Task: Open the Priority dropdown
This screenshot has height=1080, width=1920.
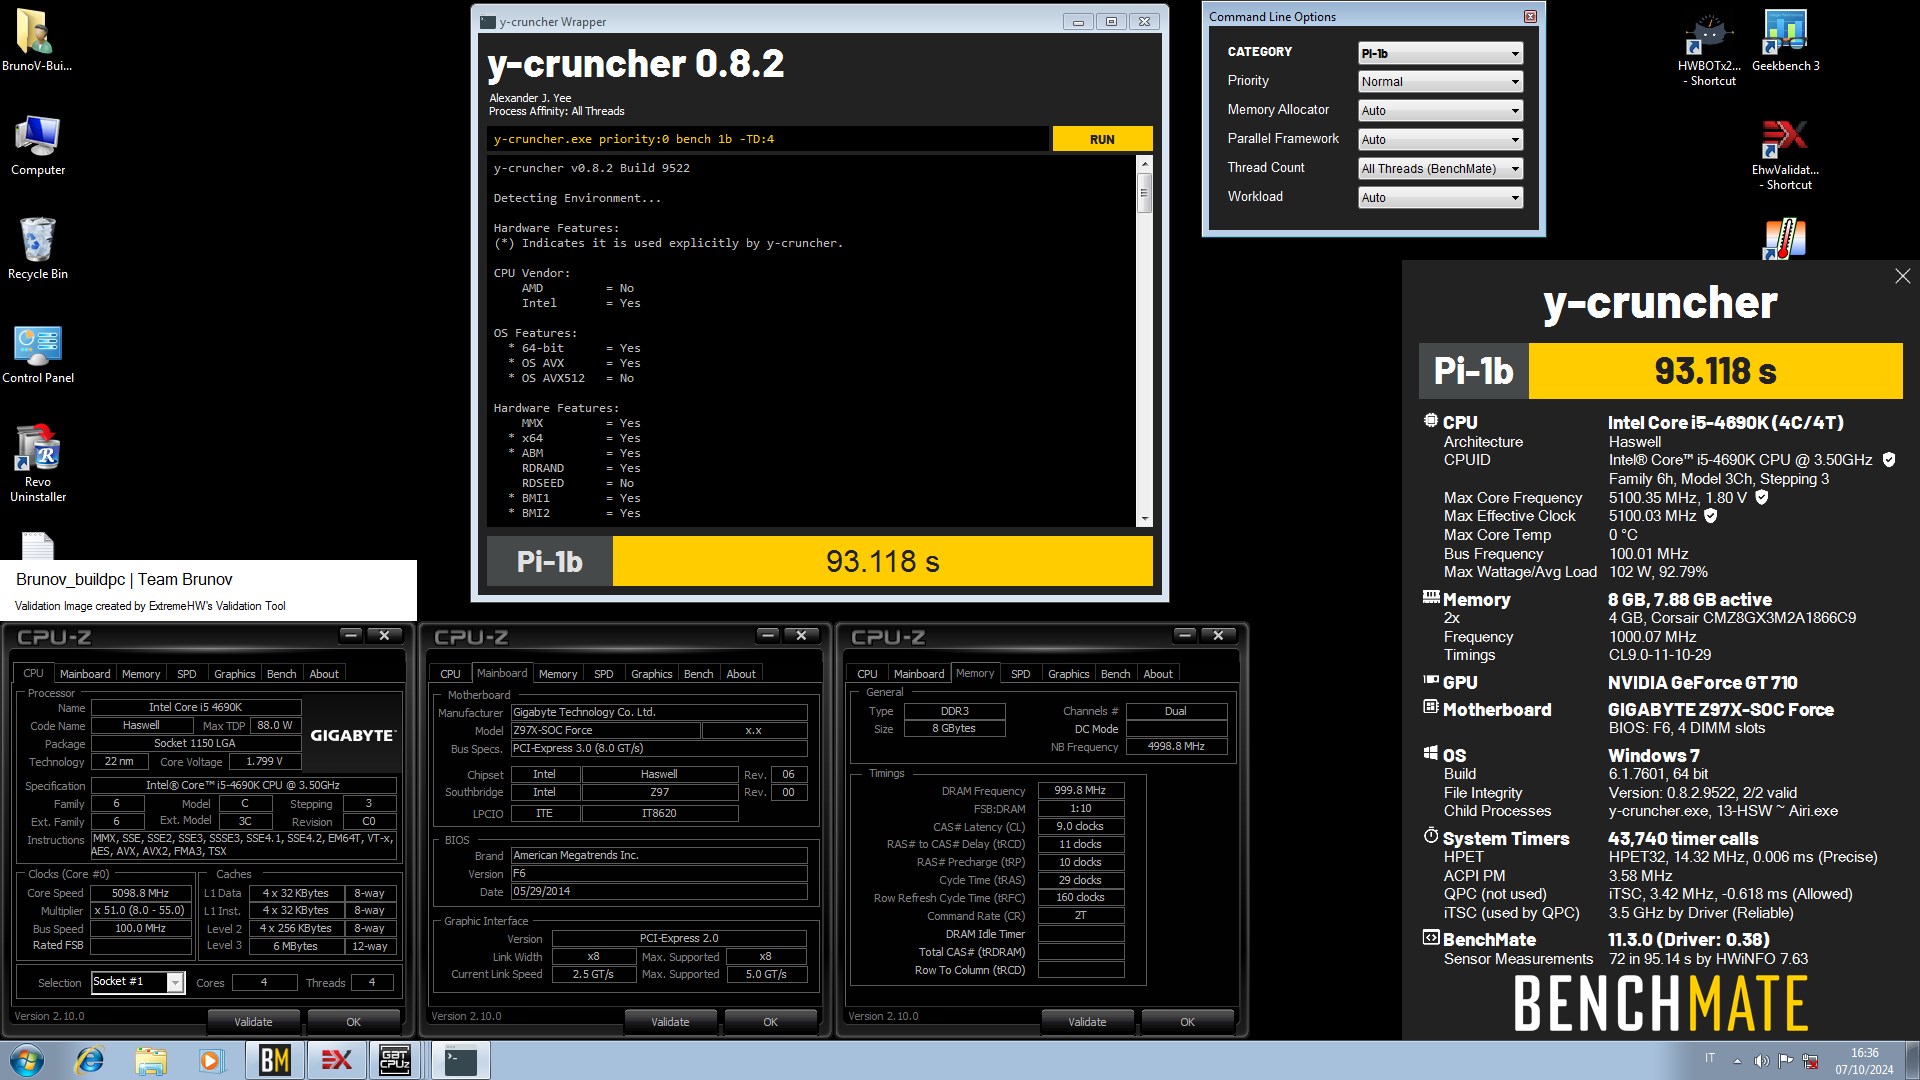Action: [1440, 82]
